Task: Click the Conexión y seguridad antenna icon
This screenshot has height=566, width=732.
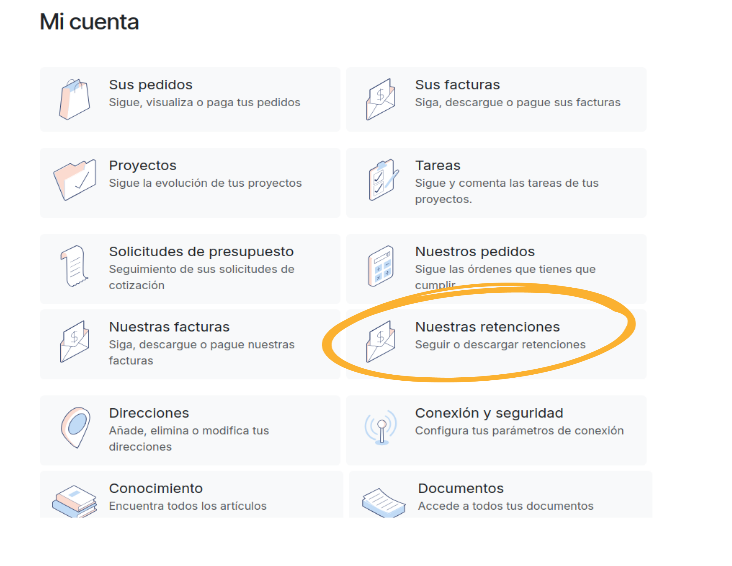Action: [x=381, y=427]
